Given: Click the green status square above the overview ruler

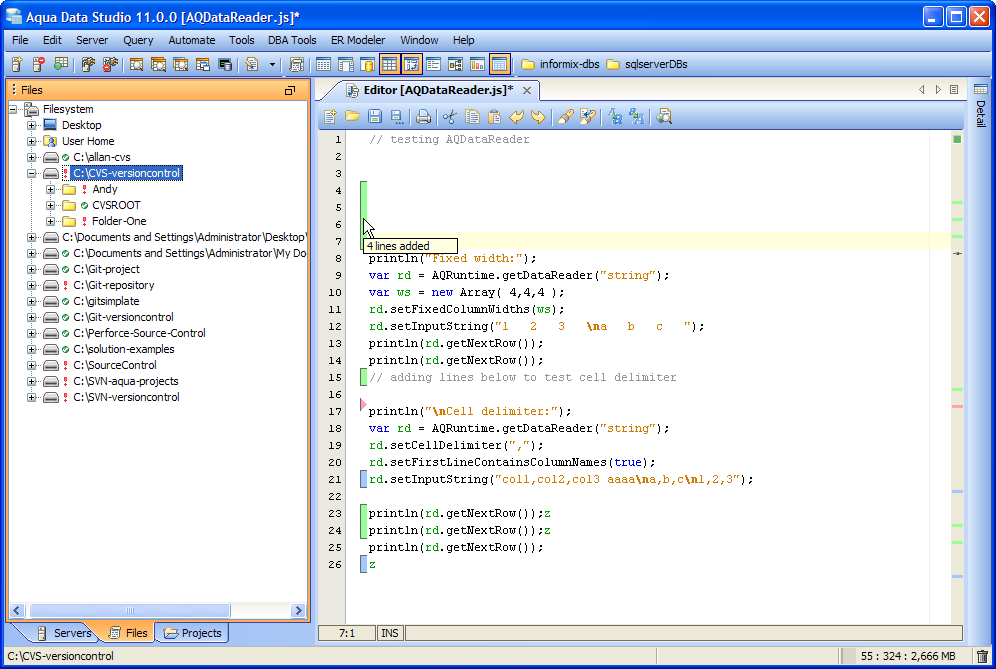Looking at the screenshot, I should pyautogui.click(x=957, y=139).
